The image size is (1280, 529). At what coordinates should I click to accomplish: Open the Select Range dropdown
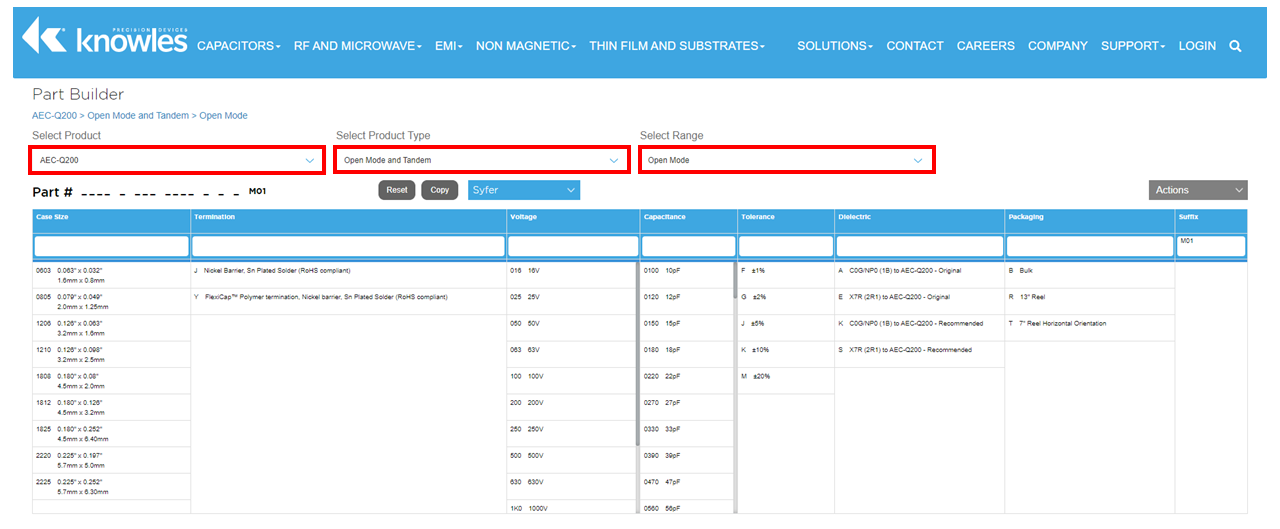pos(786,160)
